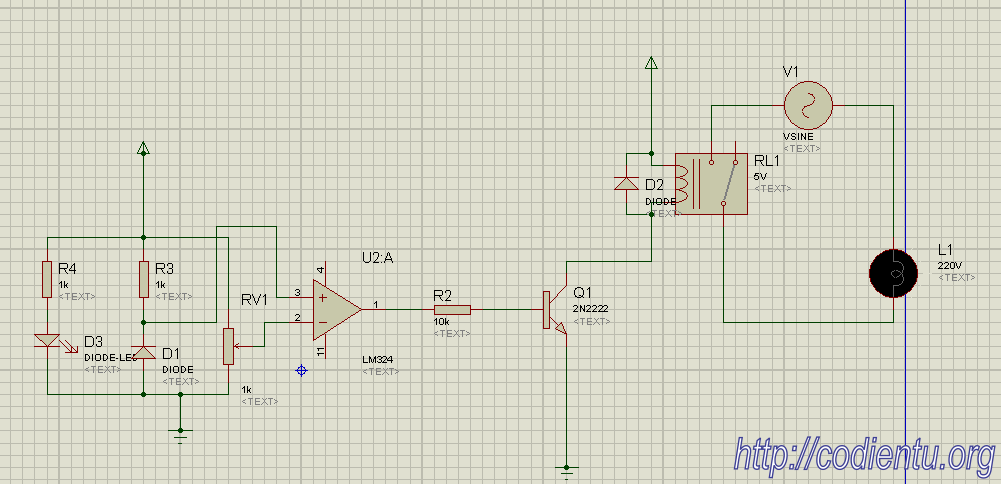Click the D2 flyback diode symbol
The height and width of the screenshot is (484, 1001).
click(x=626, y=184)
